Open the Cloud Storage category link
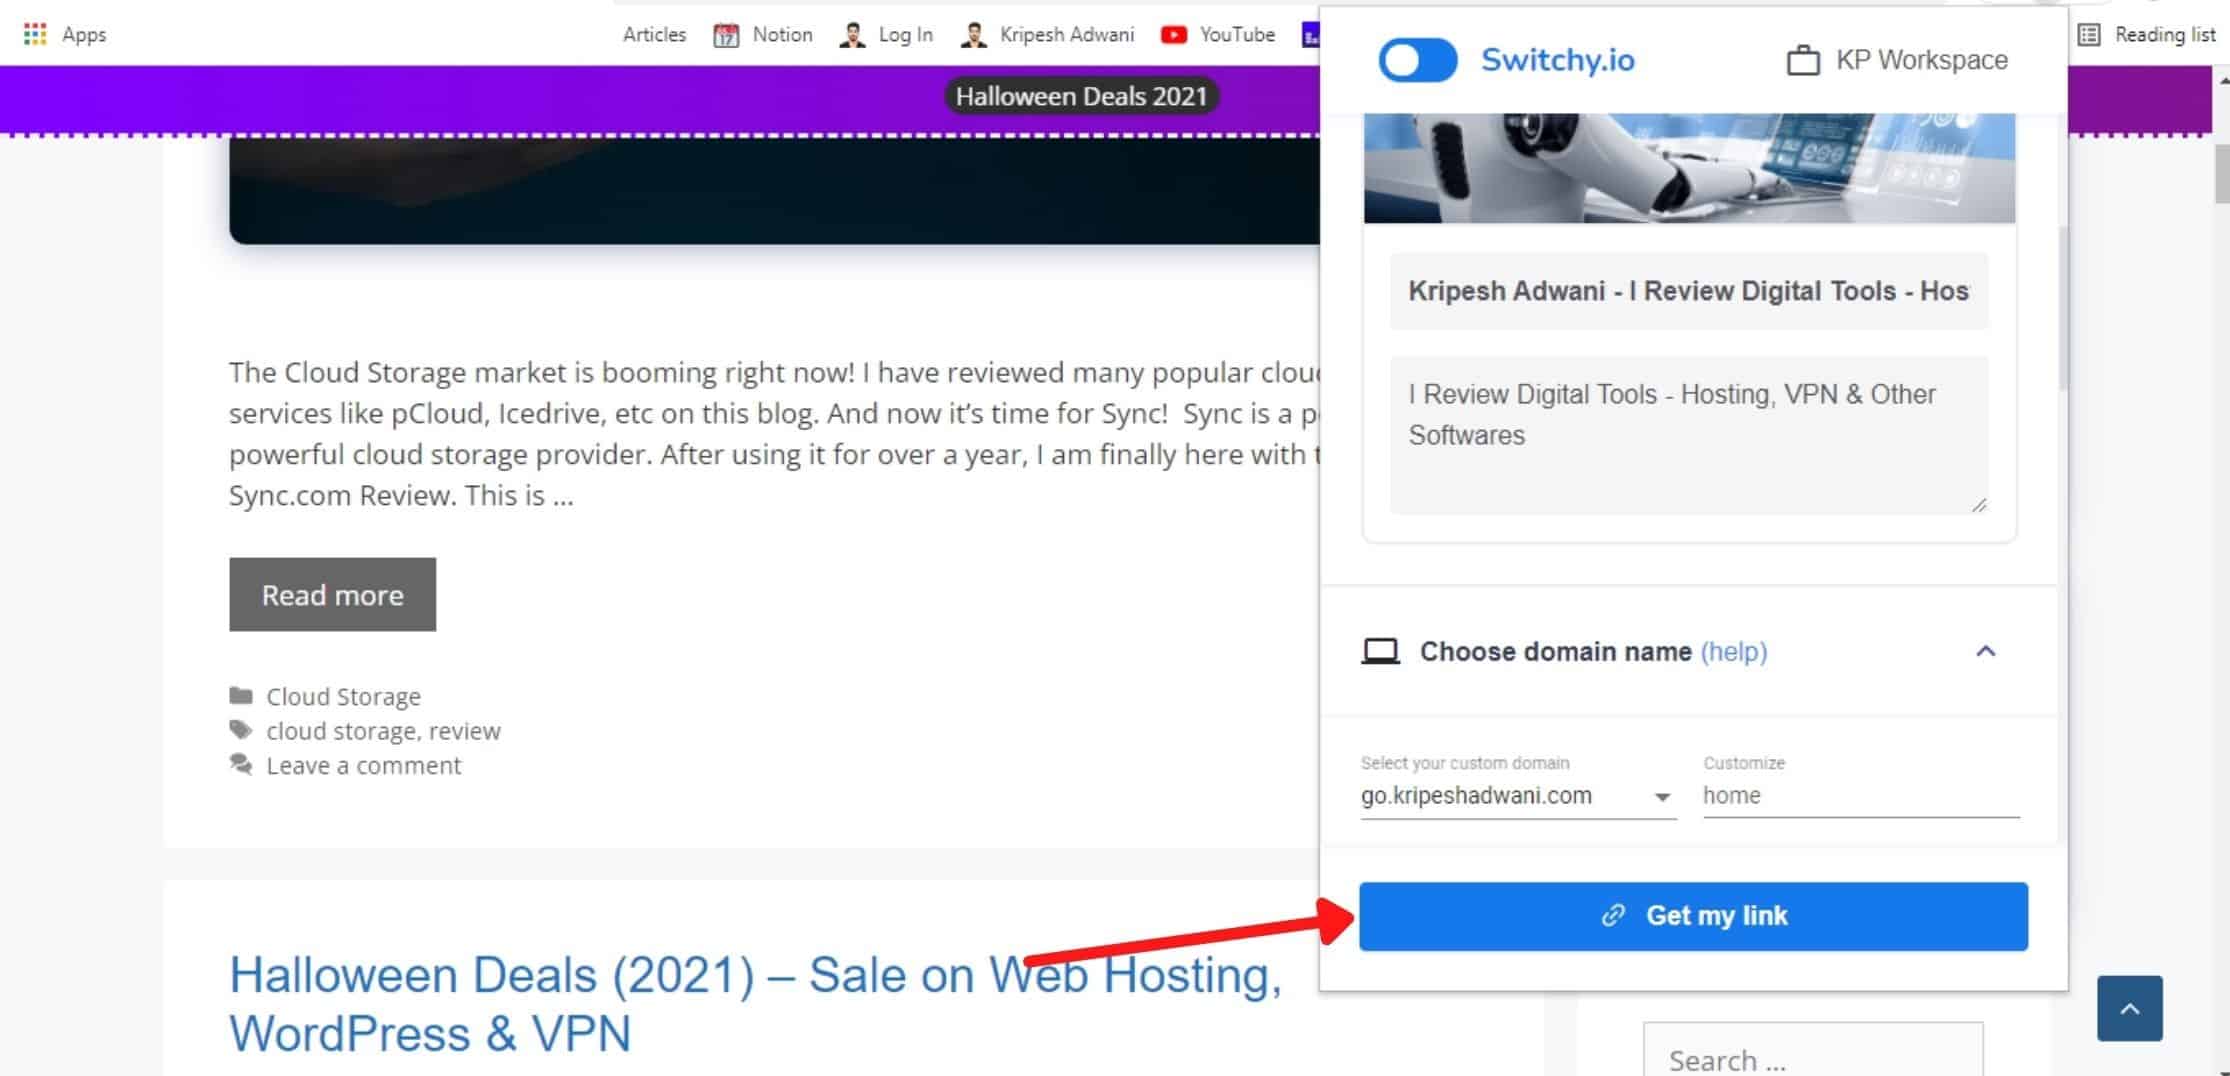This screenshot has height=1076, width=2230. pyautogui.click(x=343, y=696)
